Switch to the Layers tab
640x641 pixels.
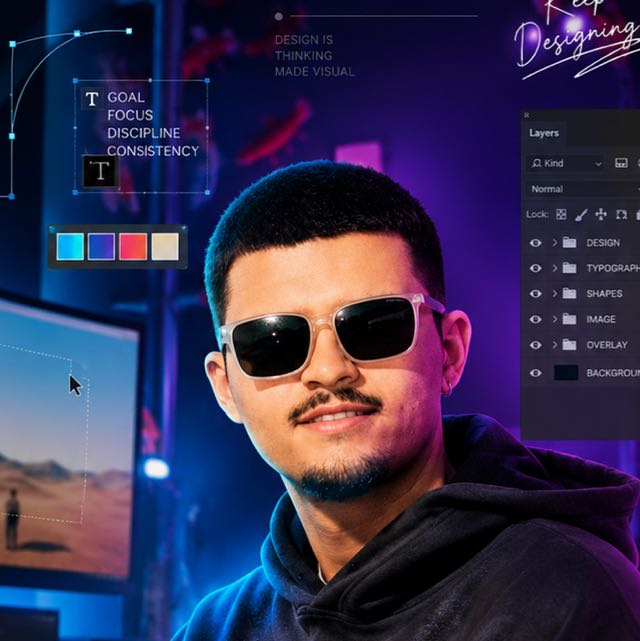pos(544,133)
